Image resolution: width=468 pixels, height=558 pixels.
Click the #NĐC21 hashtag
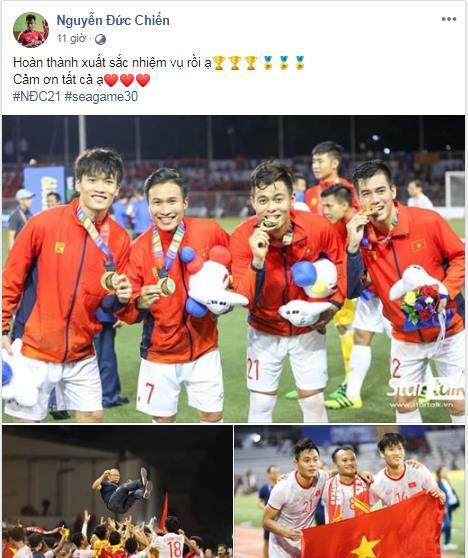[37, 96]
